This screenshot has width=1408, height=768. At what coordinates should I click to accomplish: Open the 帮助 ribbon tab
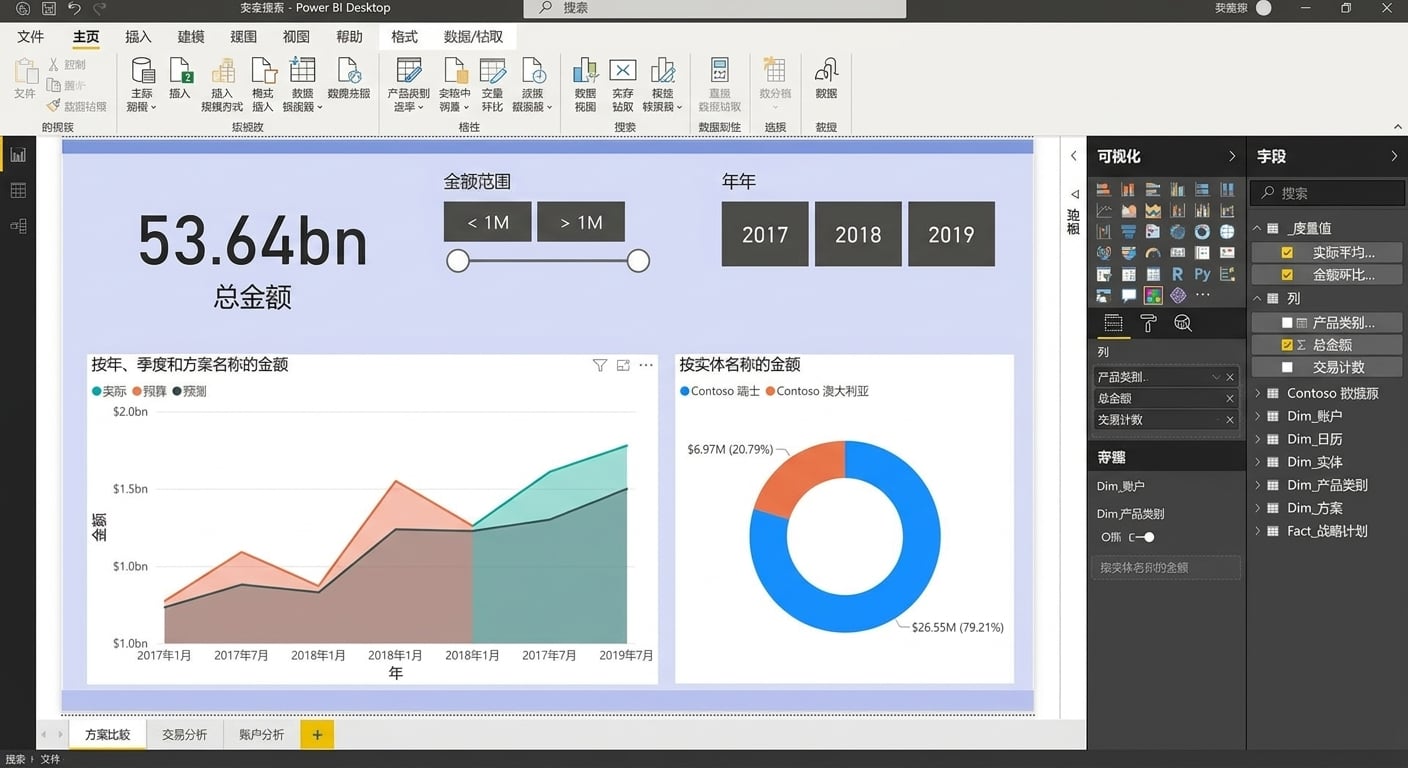pos(349,37)
